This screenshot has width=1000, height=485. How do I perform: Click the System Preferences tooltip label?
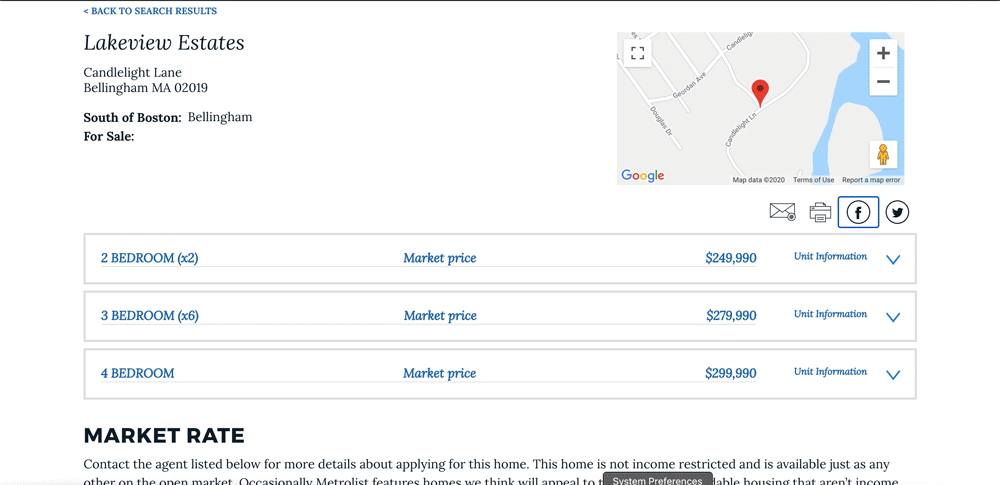point(658,480)
